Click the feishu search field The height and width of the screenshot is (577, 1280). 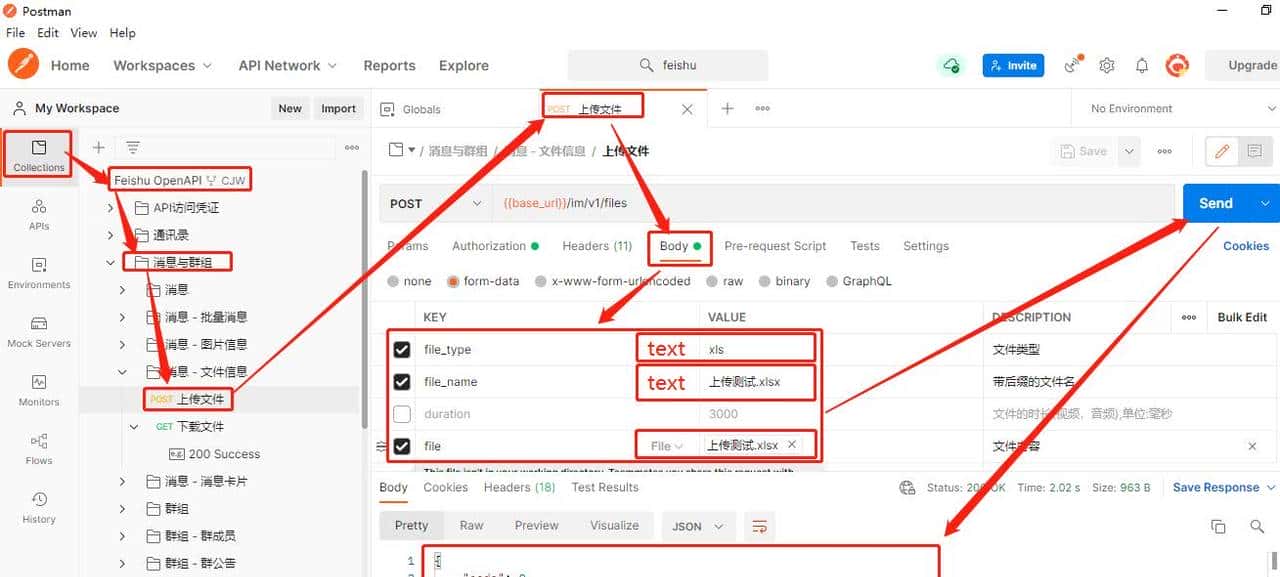(x=668, y=65)
